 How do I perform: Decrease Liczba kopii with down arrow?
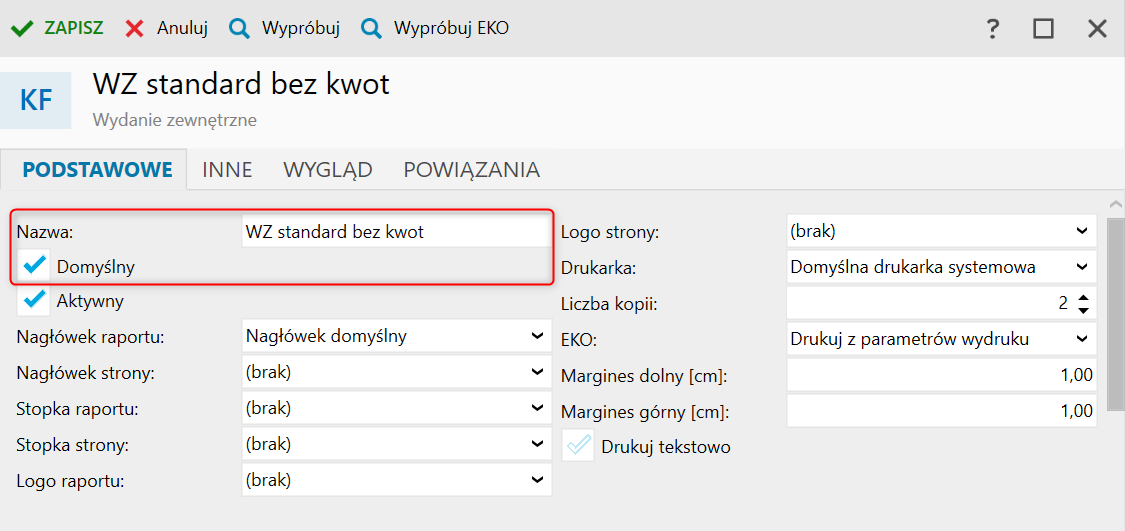(1084, 308)
